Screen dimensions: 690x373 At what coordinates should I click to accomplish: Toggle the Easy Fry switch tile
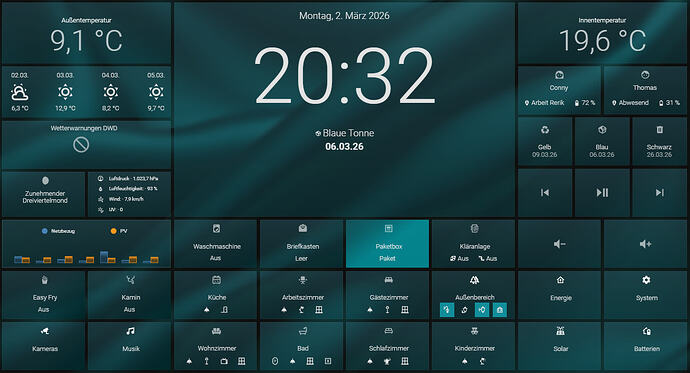point(44,295)
